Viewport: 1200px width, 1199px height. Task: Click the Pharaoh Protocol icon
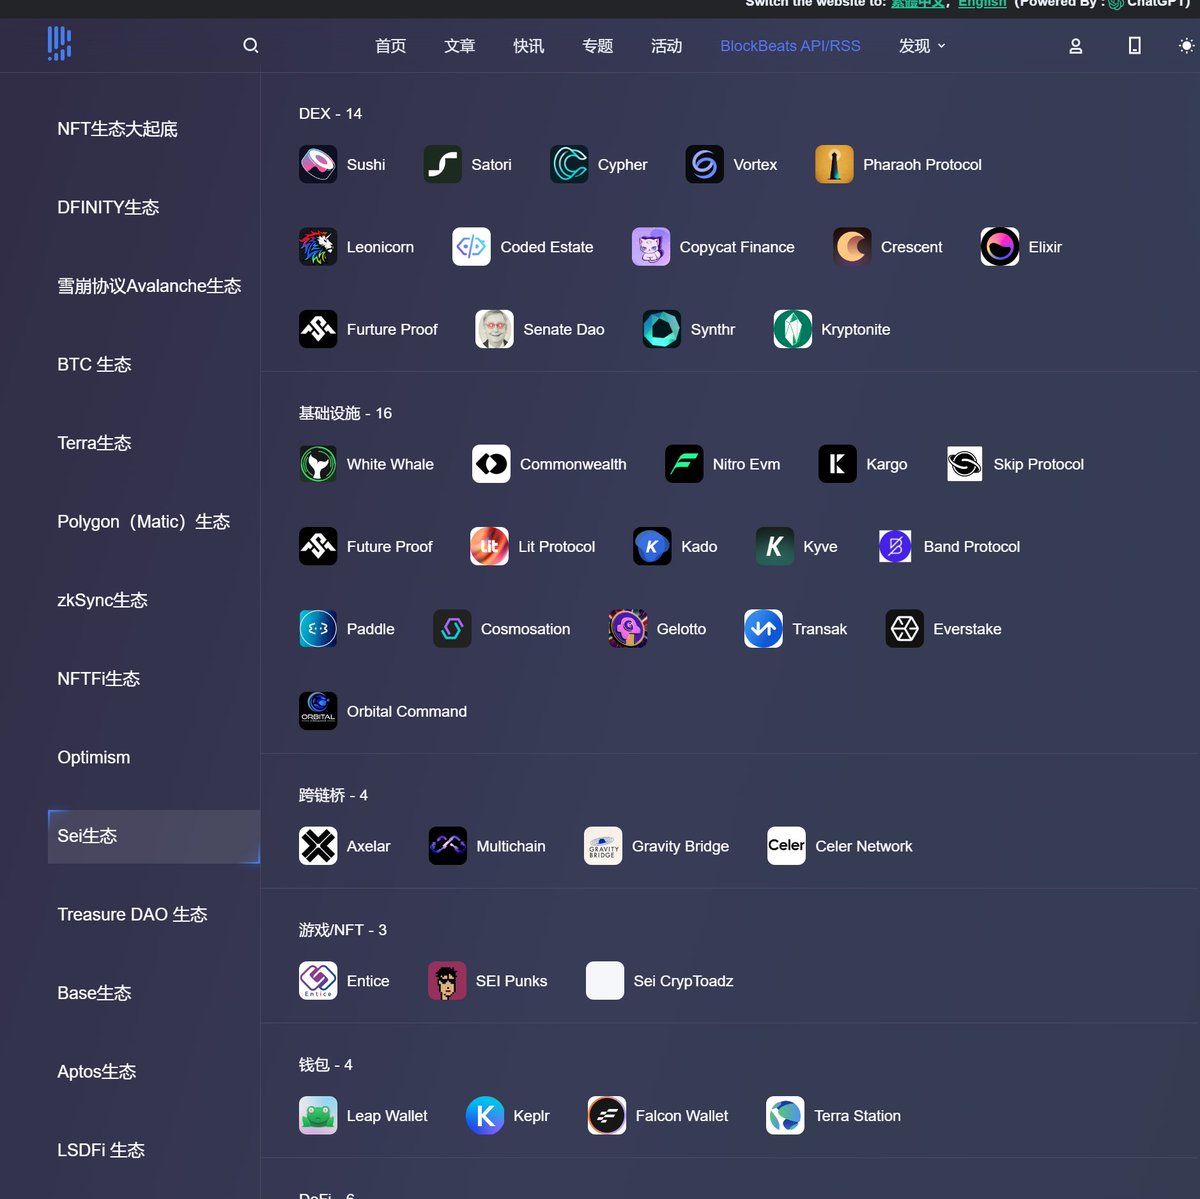[834, 164]
